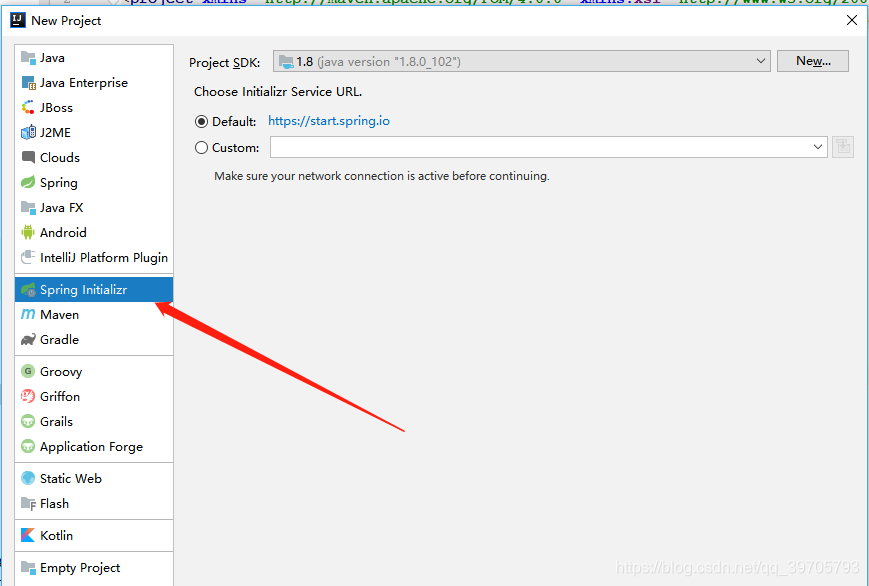Select the "Android" list entry text
Viewport: 869px width, 586px height.
pos(63,232)
